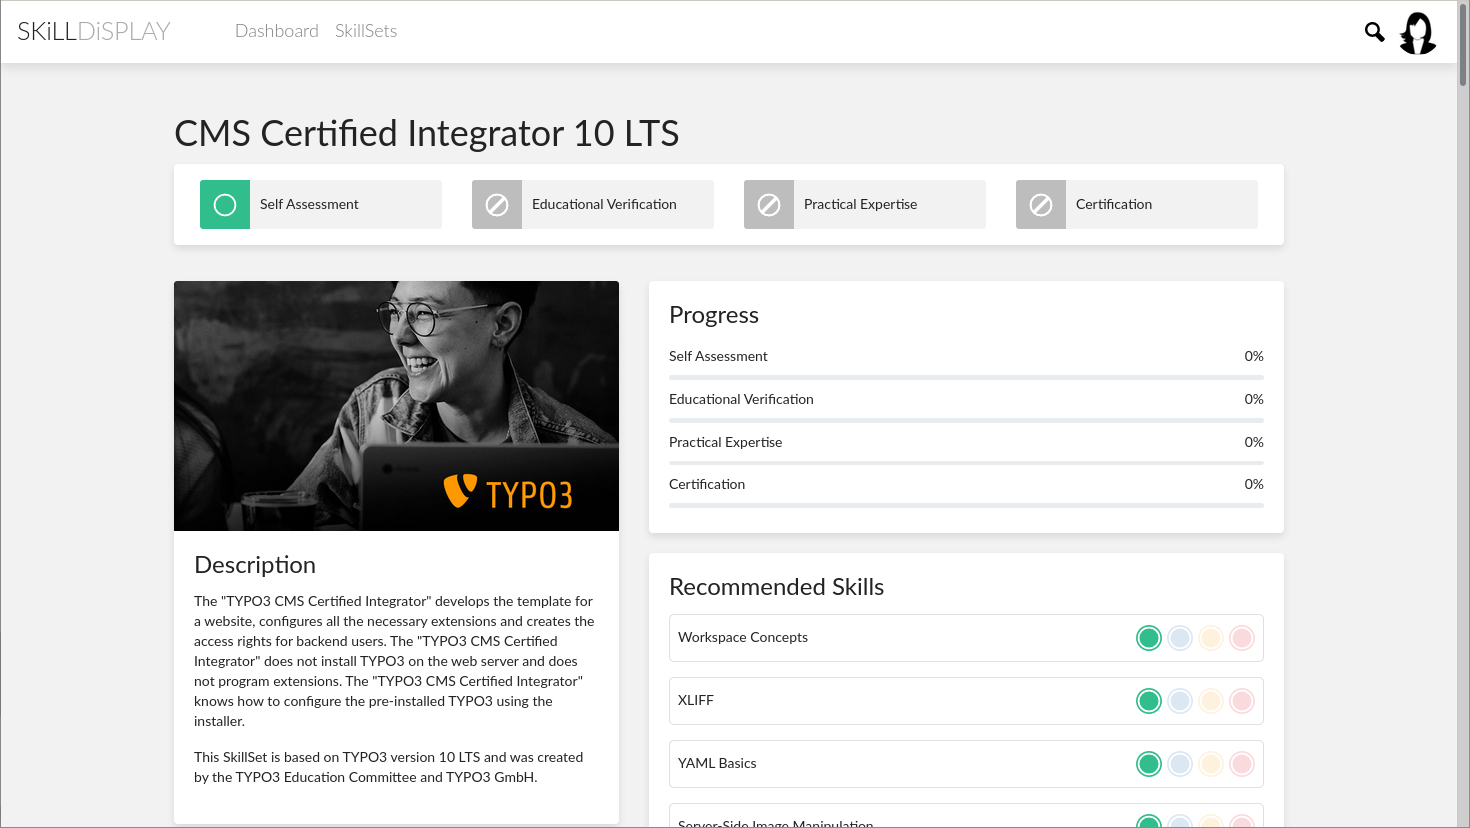Image resolution: width=1470 pixels, height=828 pixels.
Task: Toggle green self-assessment dot for Workspace Concepts
Action: coord(1149,638)
